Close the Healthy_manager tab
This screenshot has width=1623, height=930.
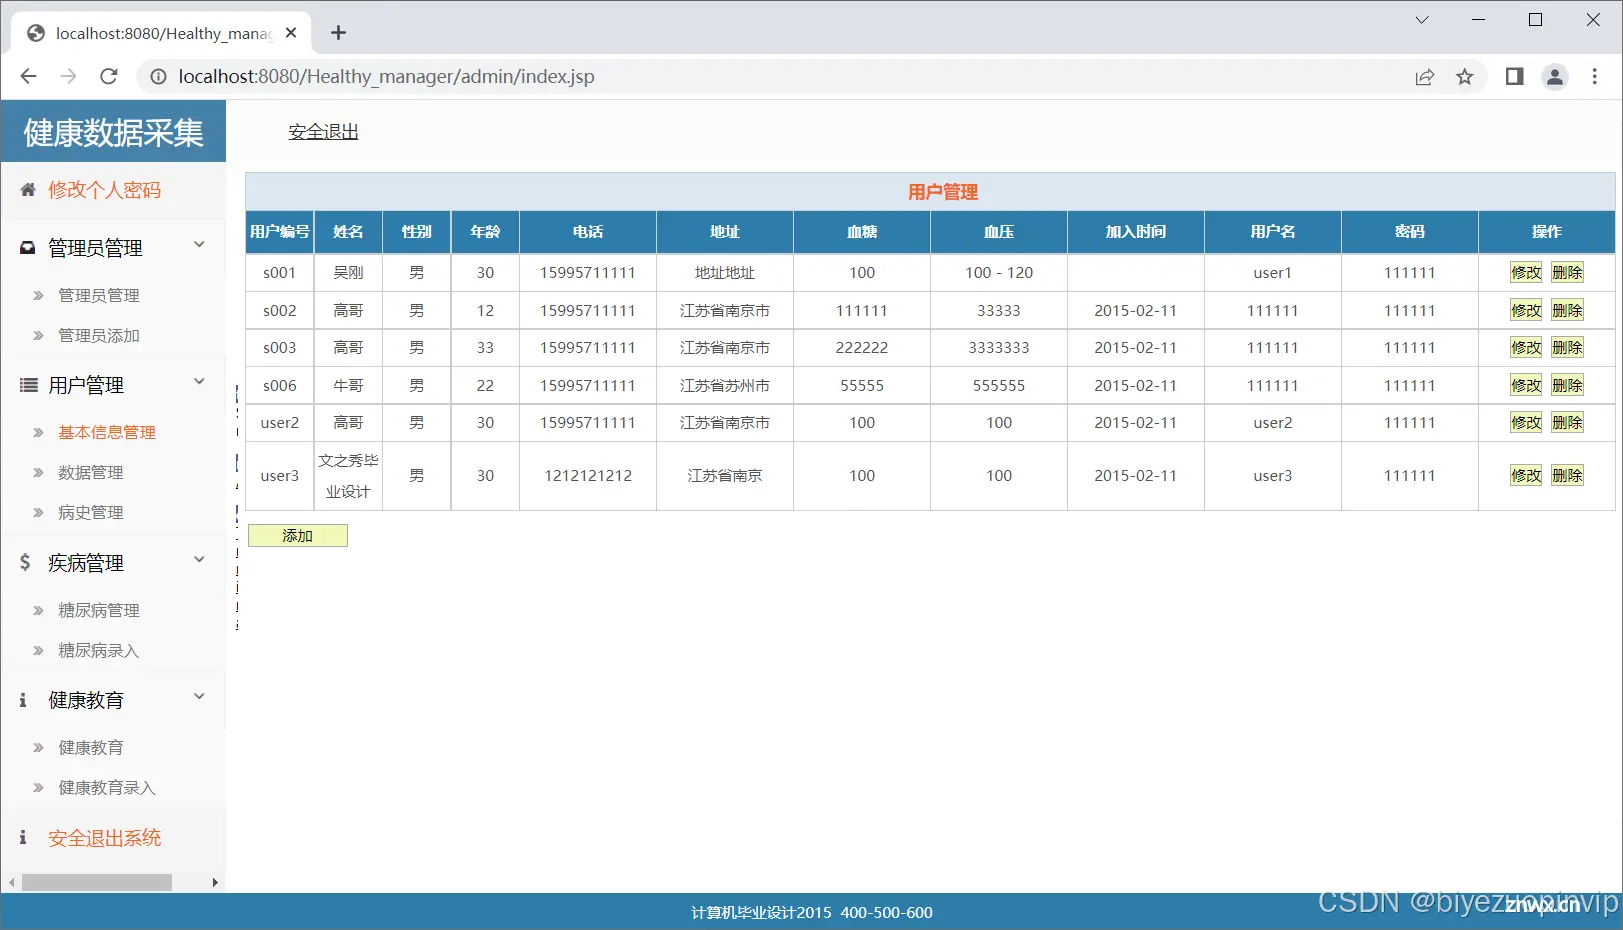tap(291, 33)
